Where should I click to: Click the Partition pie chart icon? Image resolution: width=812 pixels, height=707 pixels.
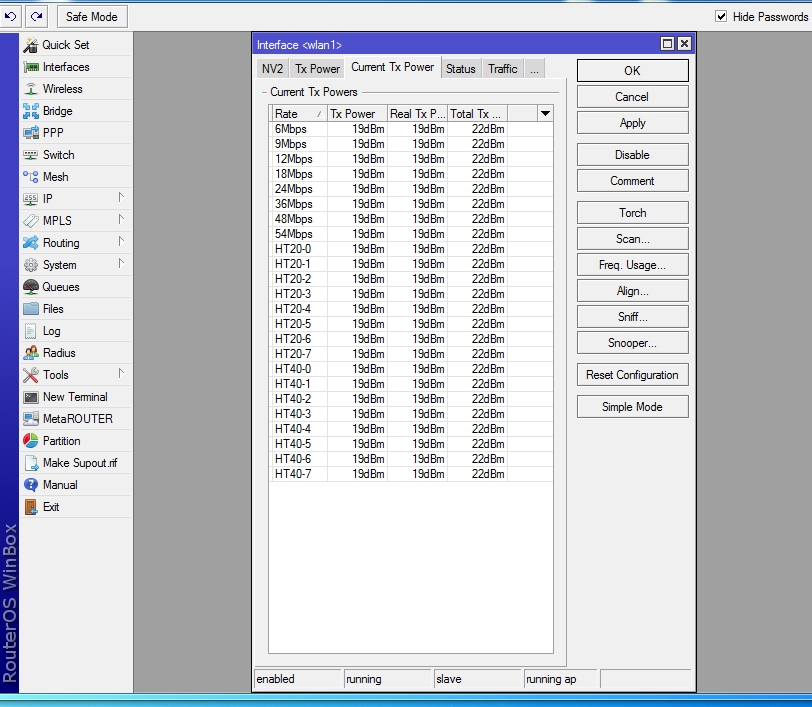point(31,441)
